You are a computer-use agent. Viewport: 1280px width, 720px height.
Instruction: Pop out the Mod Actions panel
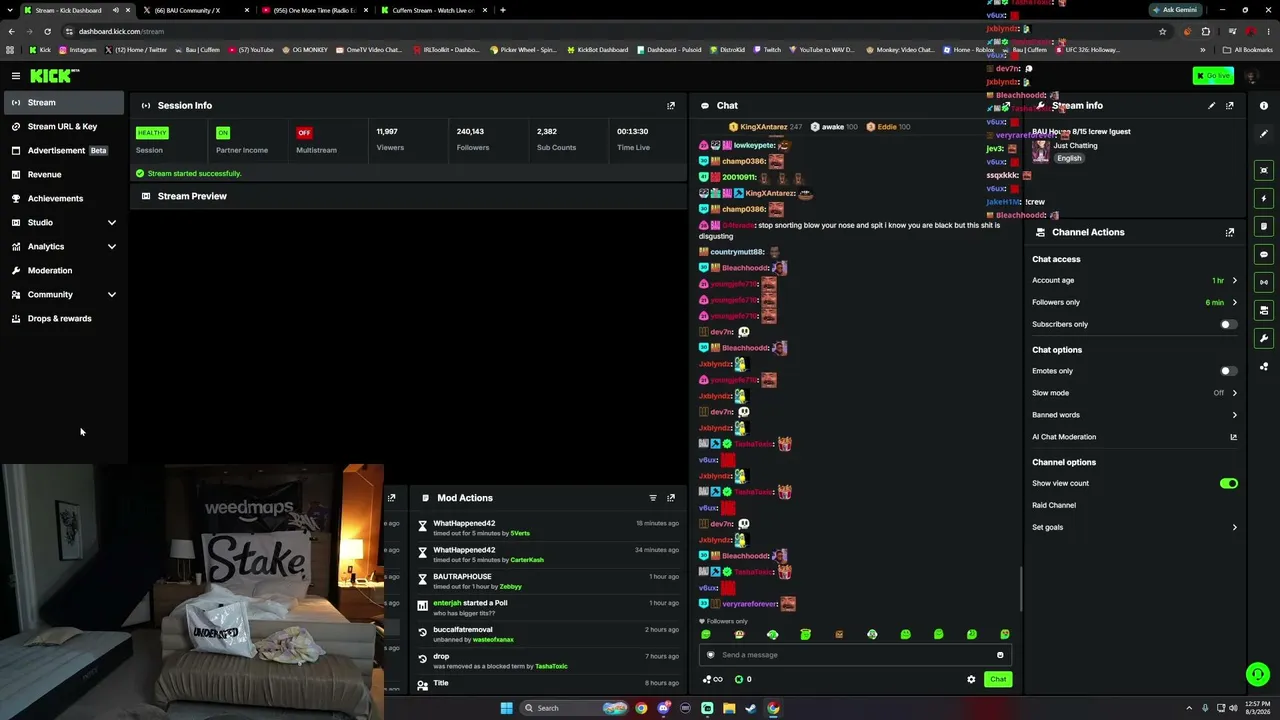point(671,498)
